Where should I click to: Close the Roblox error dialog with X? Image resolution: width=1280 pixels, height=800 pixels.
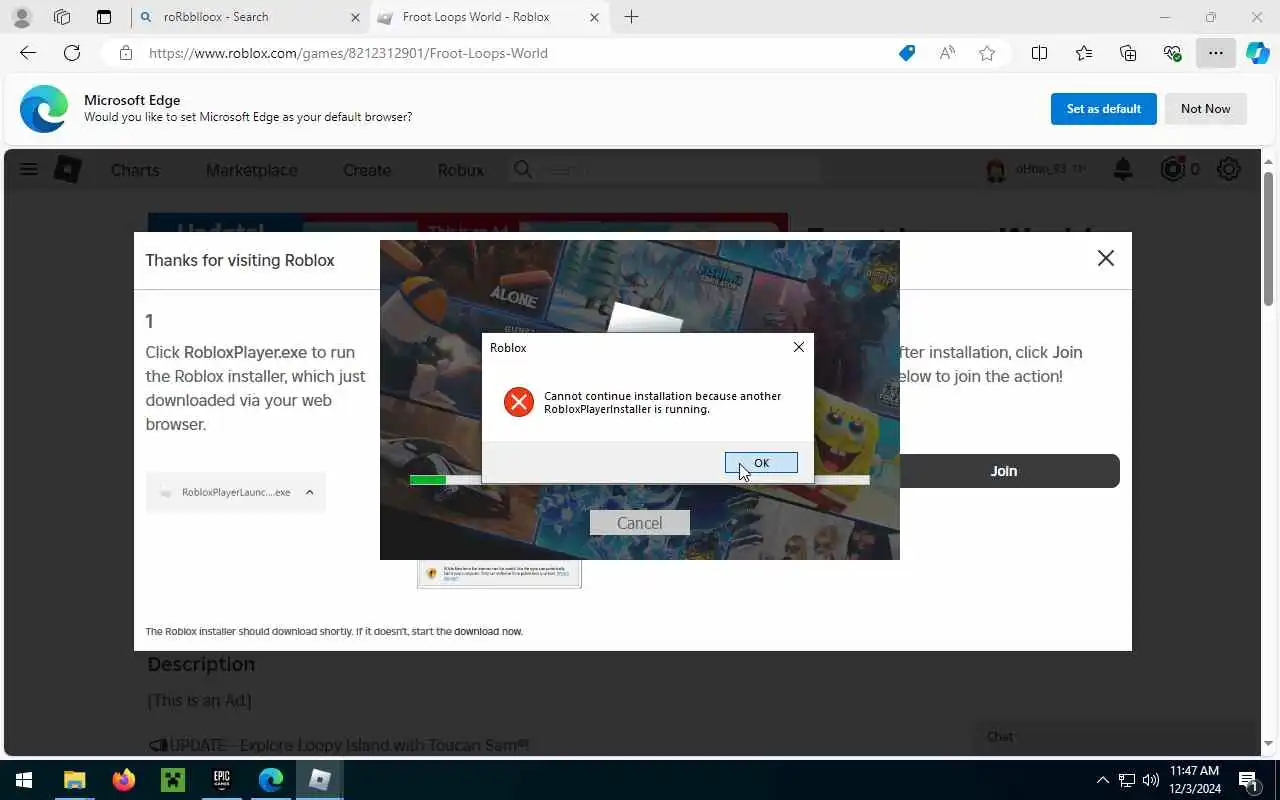798,347
